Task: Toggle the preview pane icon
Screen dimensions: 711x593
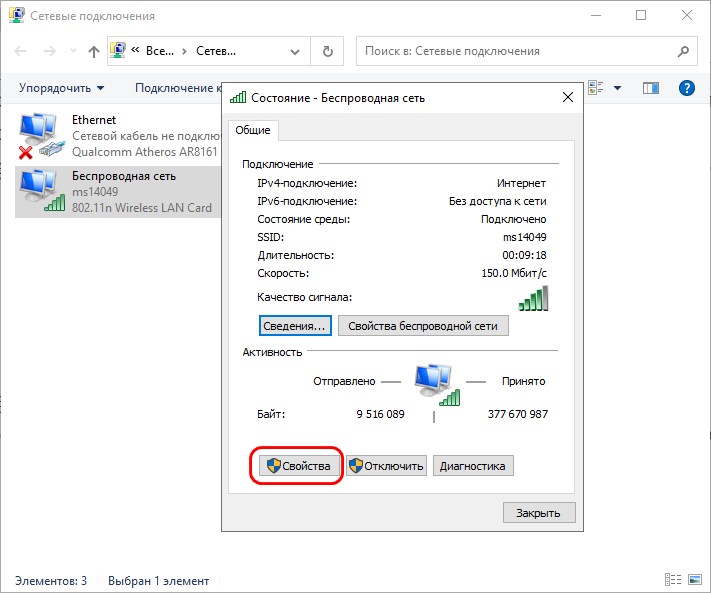Action: (x=651, y=88)
